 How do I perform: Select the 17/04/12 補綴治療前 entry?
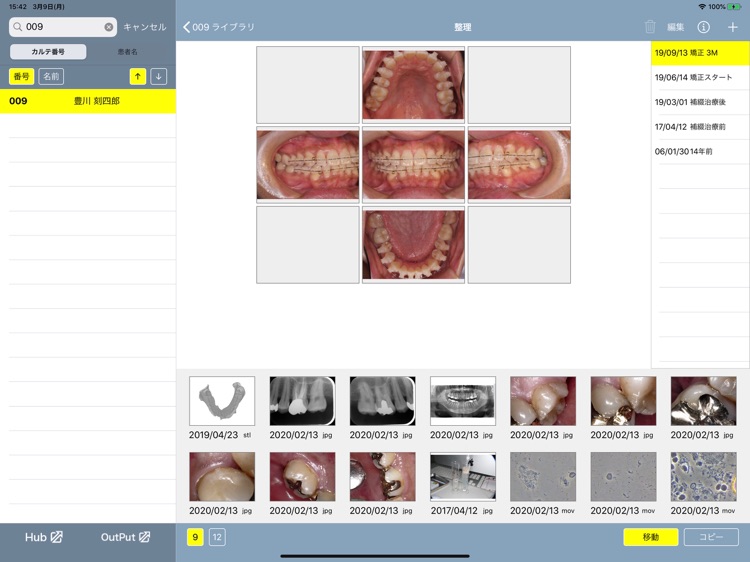click(700, 127)
